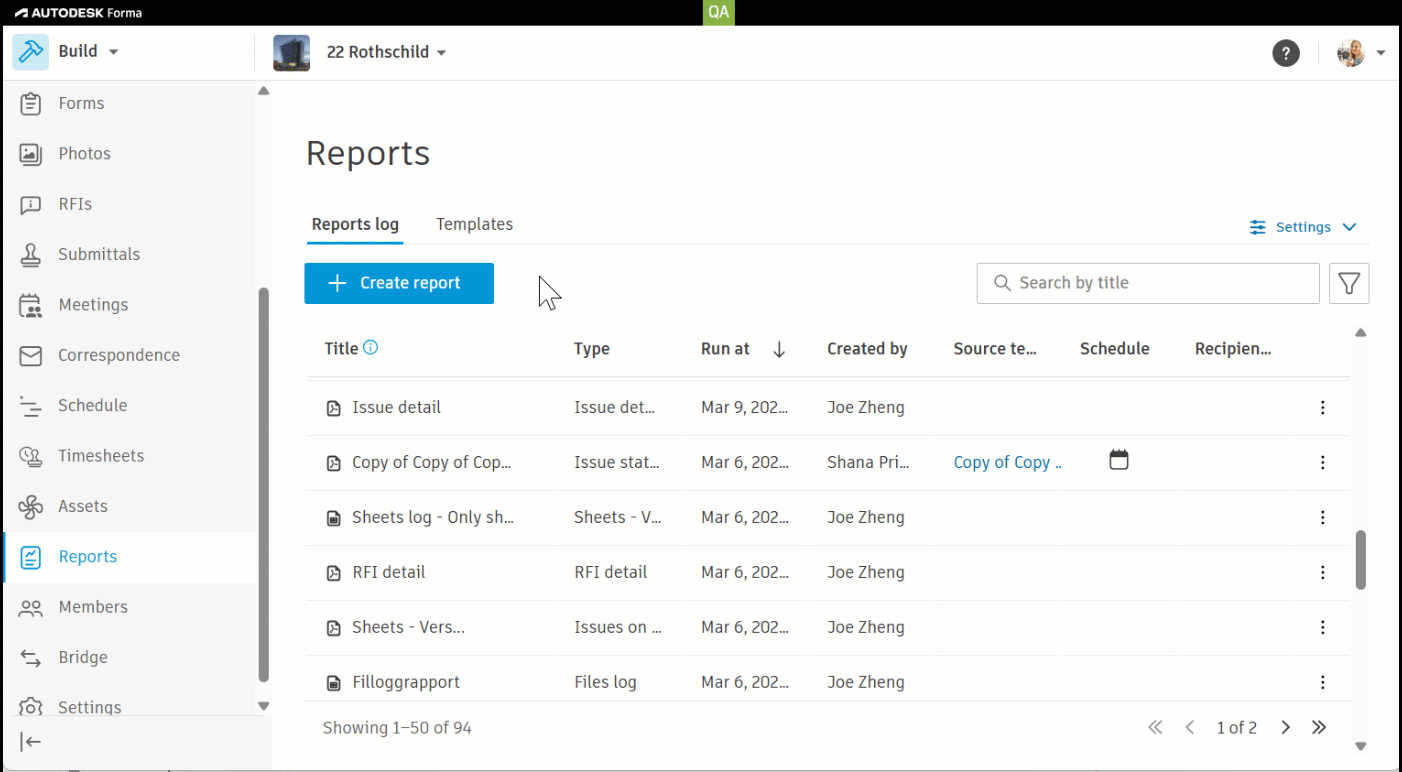Open the 22 Rothschild project dropdown
Viewport: 1402px width, 772px height.
pos(386,52)
